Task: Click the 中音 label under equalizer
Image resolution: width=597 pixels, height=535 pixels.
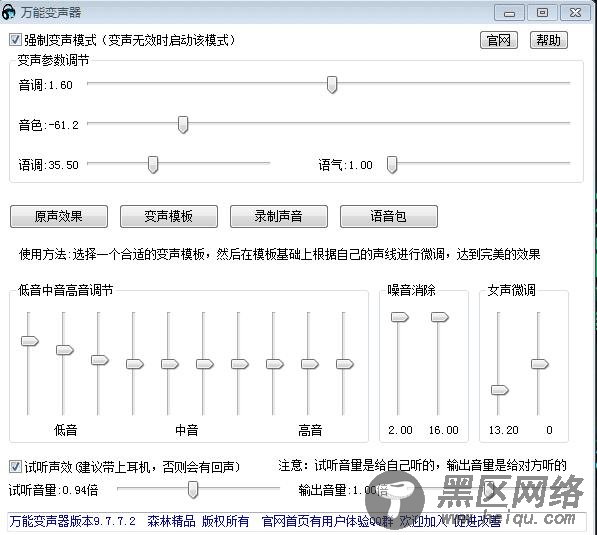Action: 187,430
